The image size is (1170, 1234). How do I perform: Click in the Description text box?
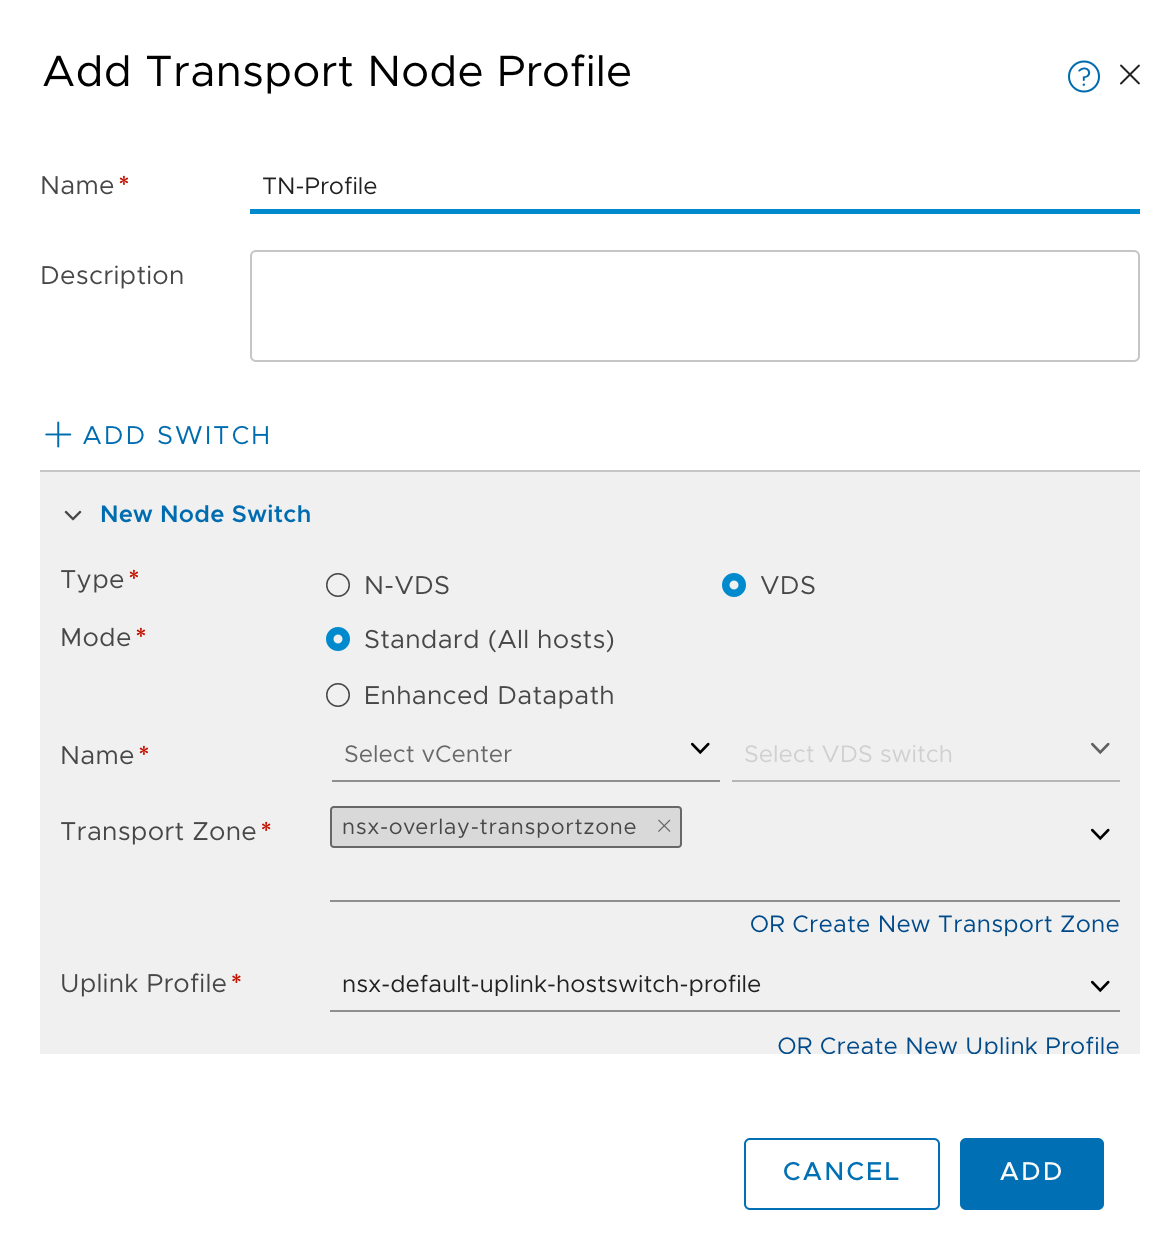(695, 305)
